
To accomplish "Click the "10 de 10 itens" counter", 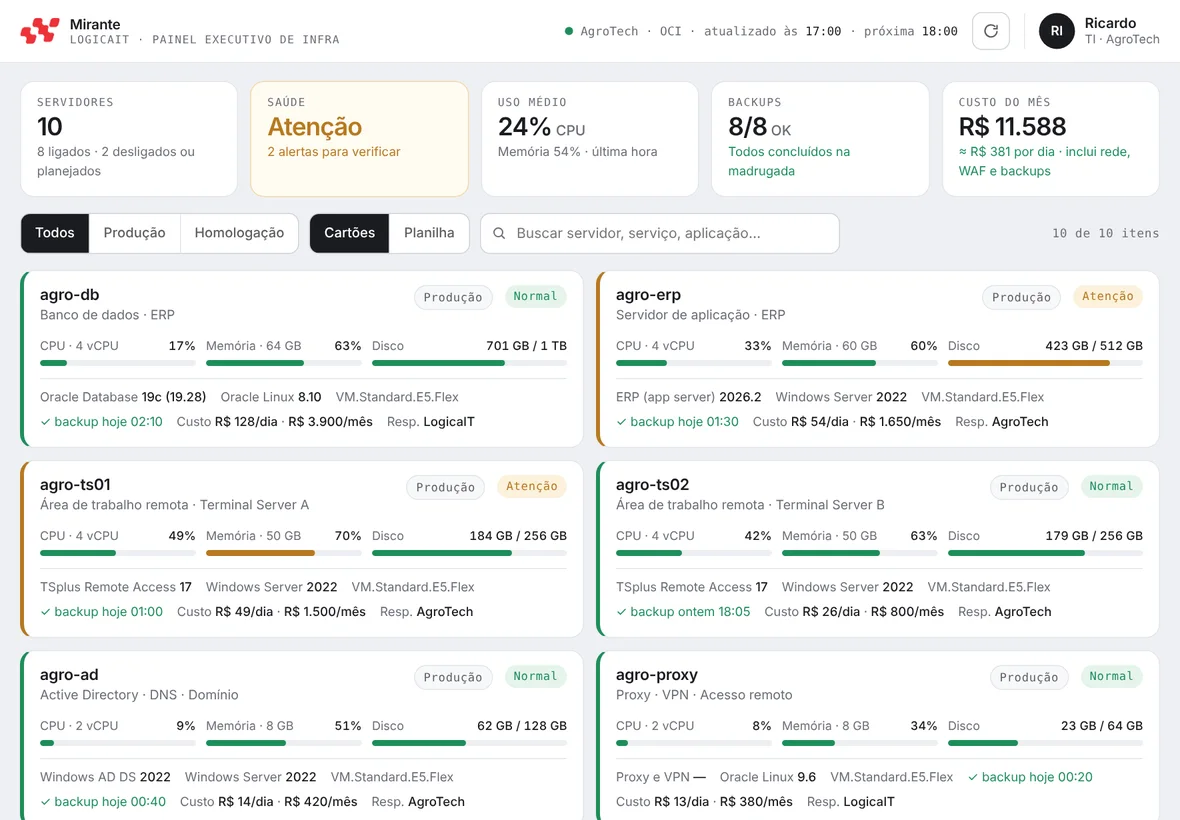I will 1105,233.
